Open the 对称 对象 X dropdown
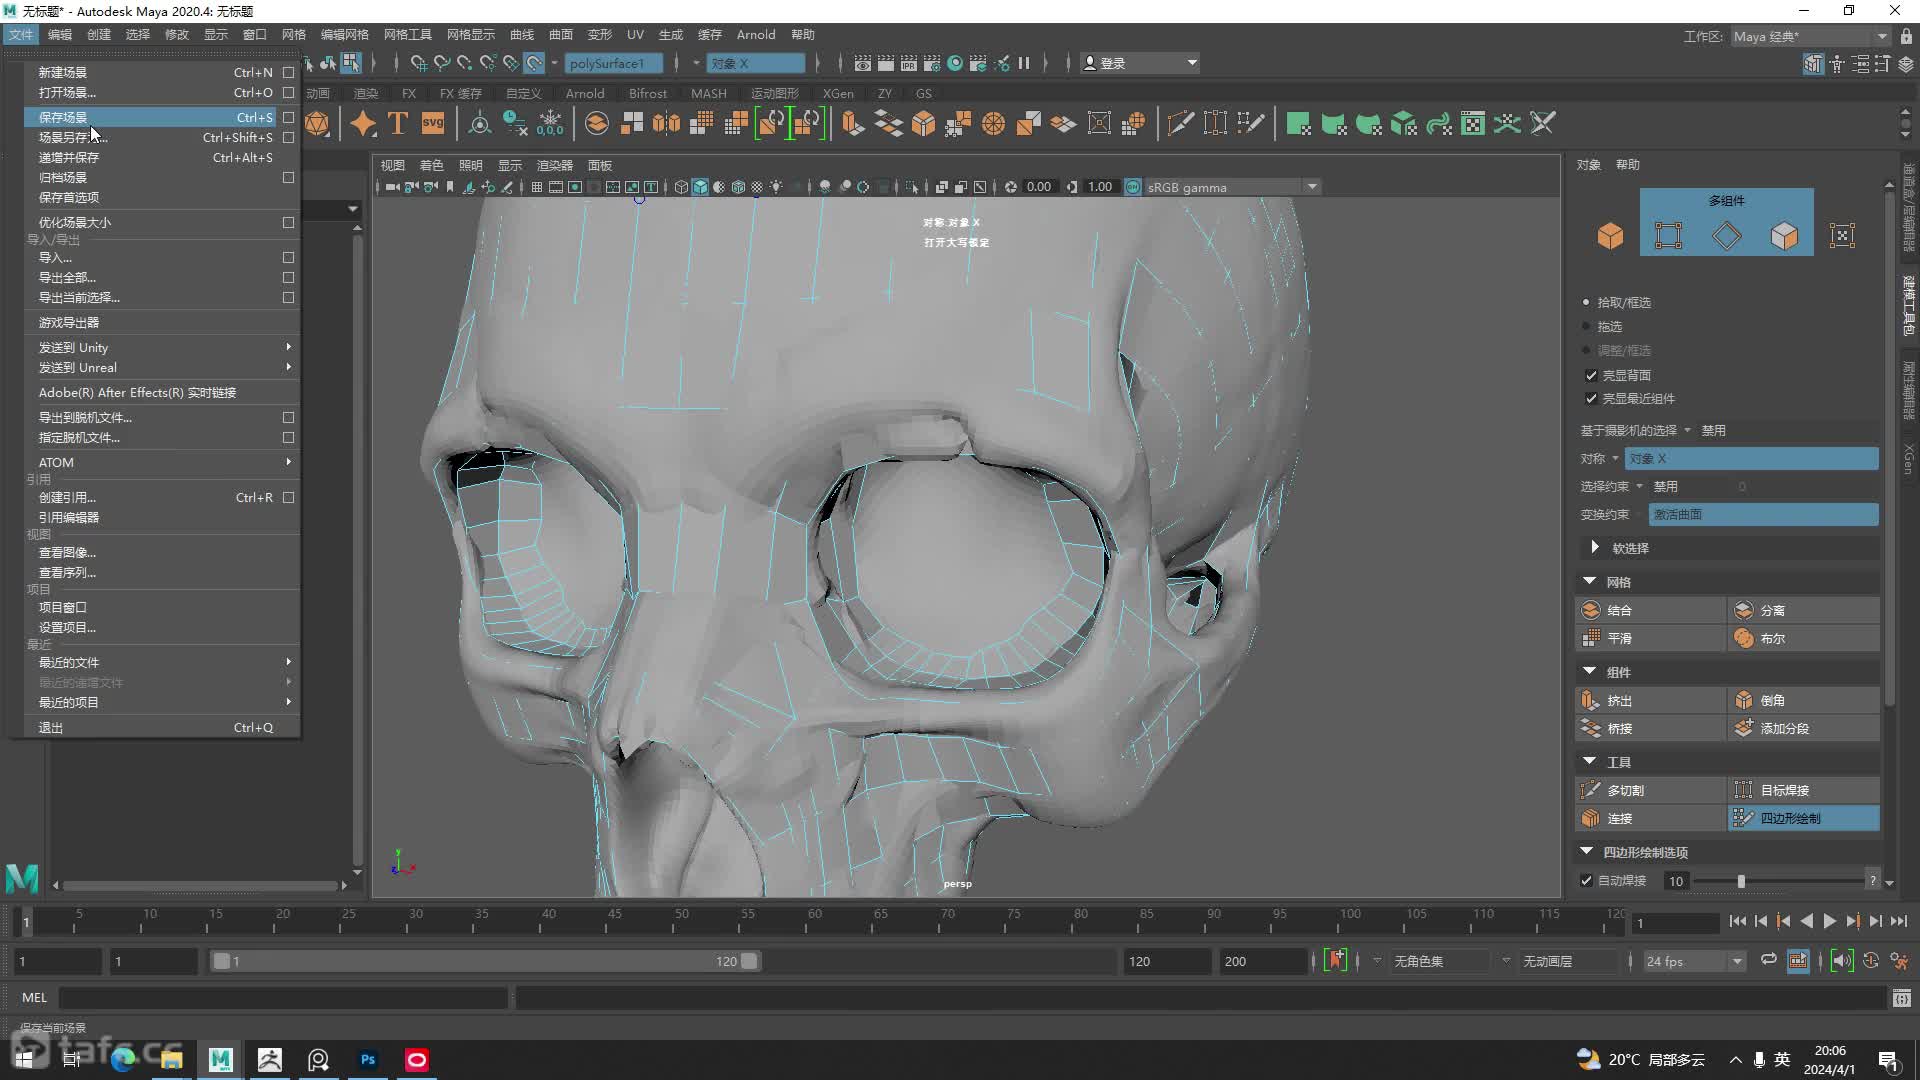This screenshot has height=1080, width=1920. click(1751, 458)
